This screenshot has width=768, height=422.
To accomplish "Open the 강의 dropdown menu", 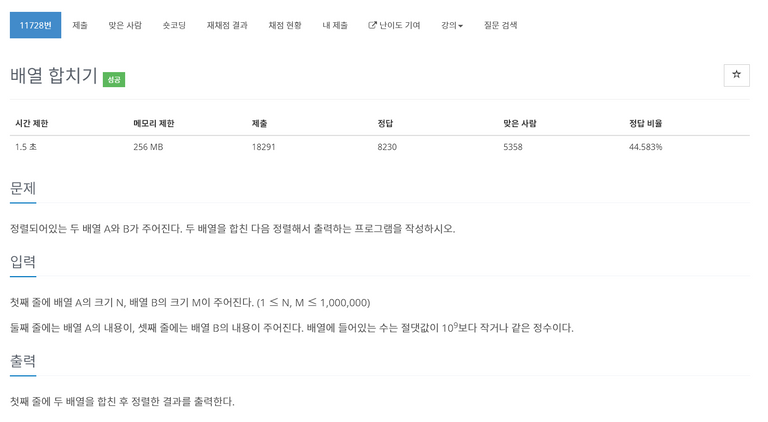I will pos(452,25).
